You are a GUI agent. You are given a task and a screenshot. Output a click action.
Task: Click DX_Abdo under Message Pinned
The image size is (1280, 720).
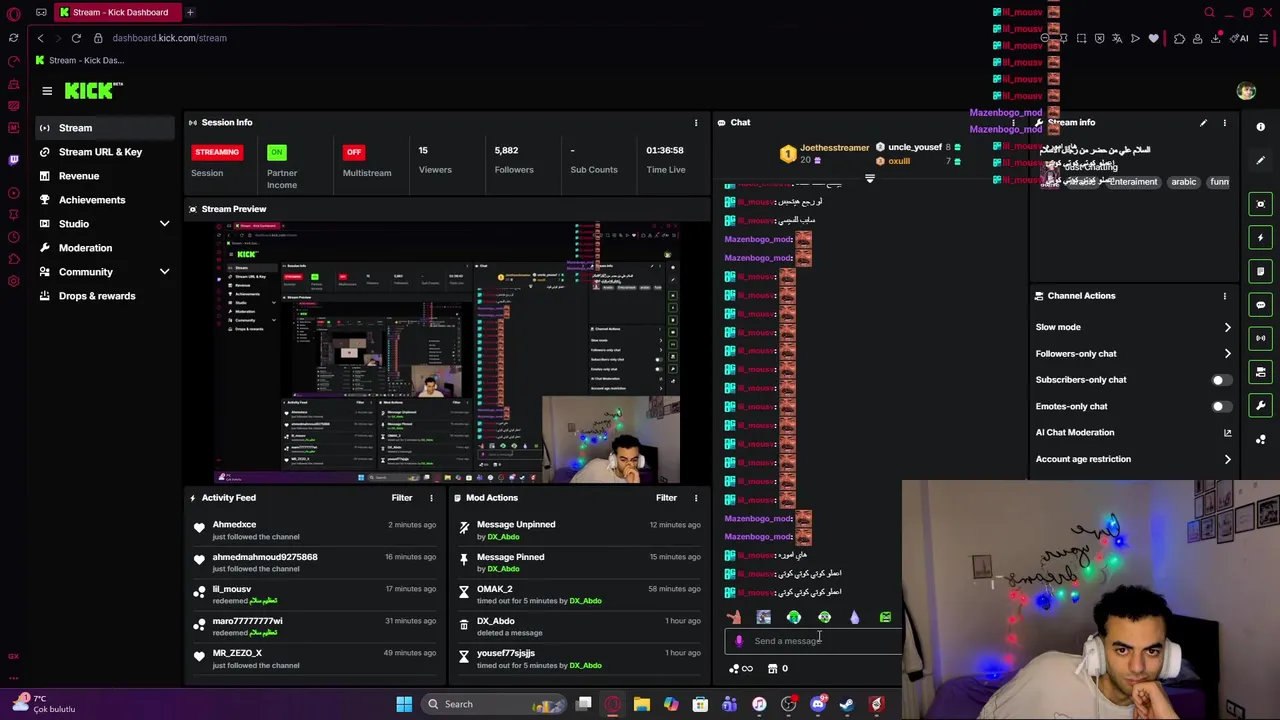503,569
